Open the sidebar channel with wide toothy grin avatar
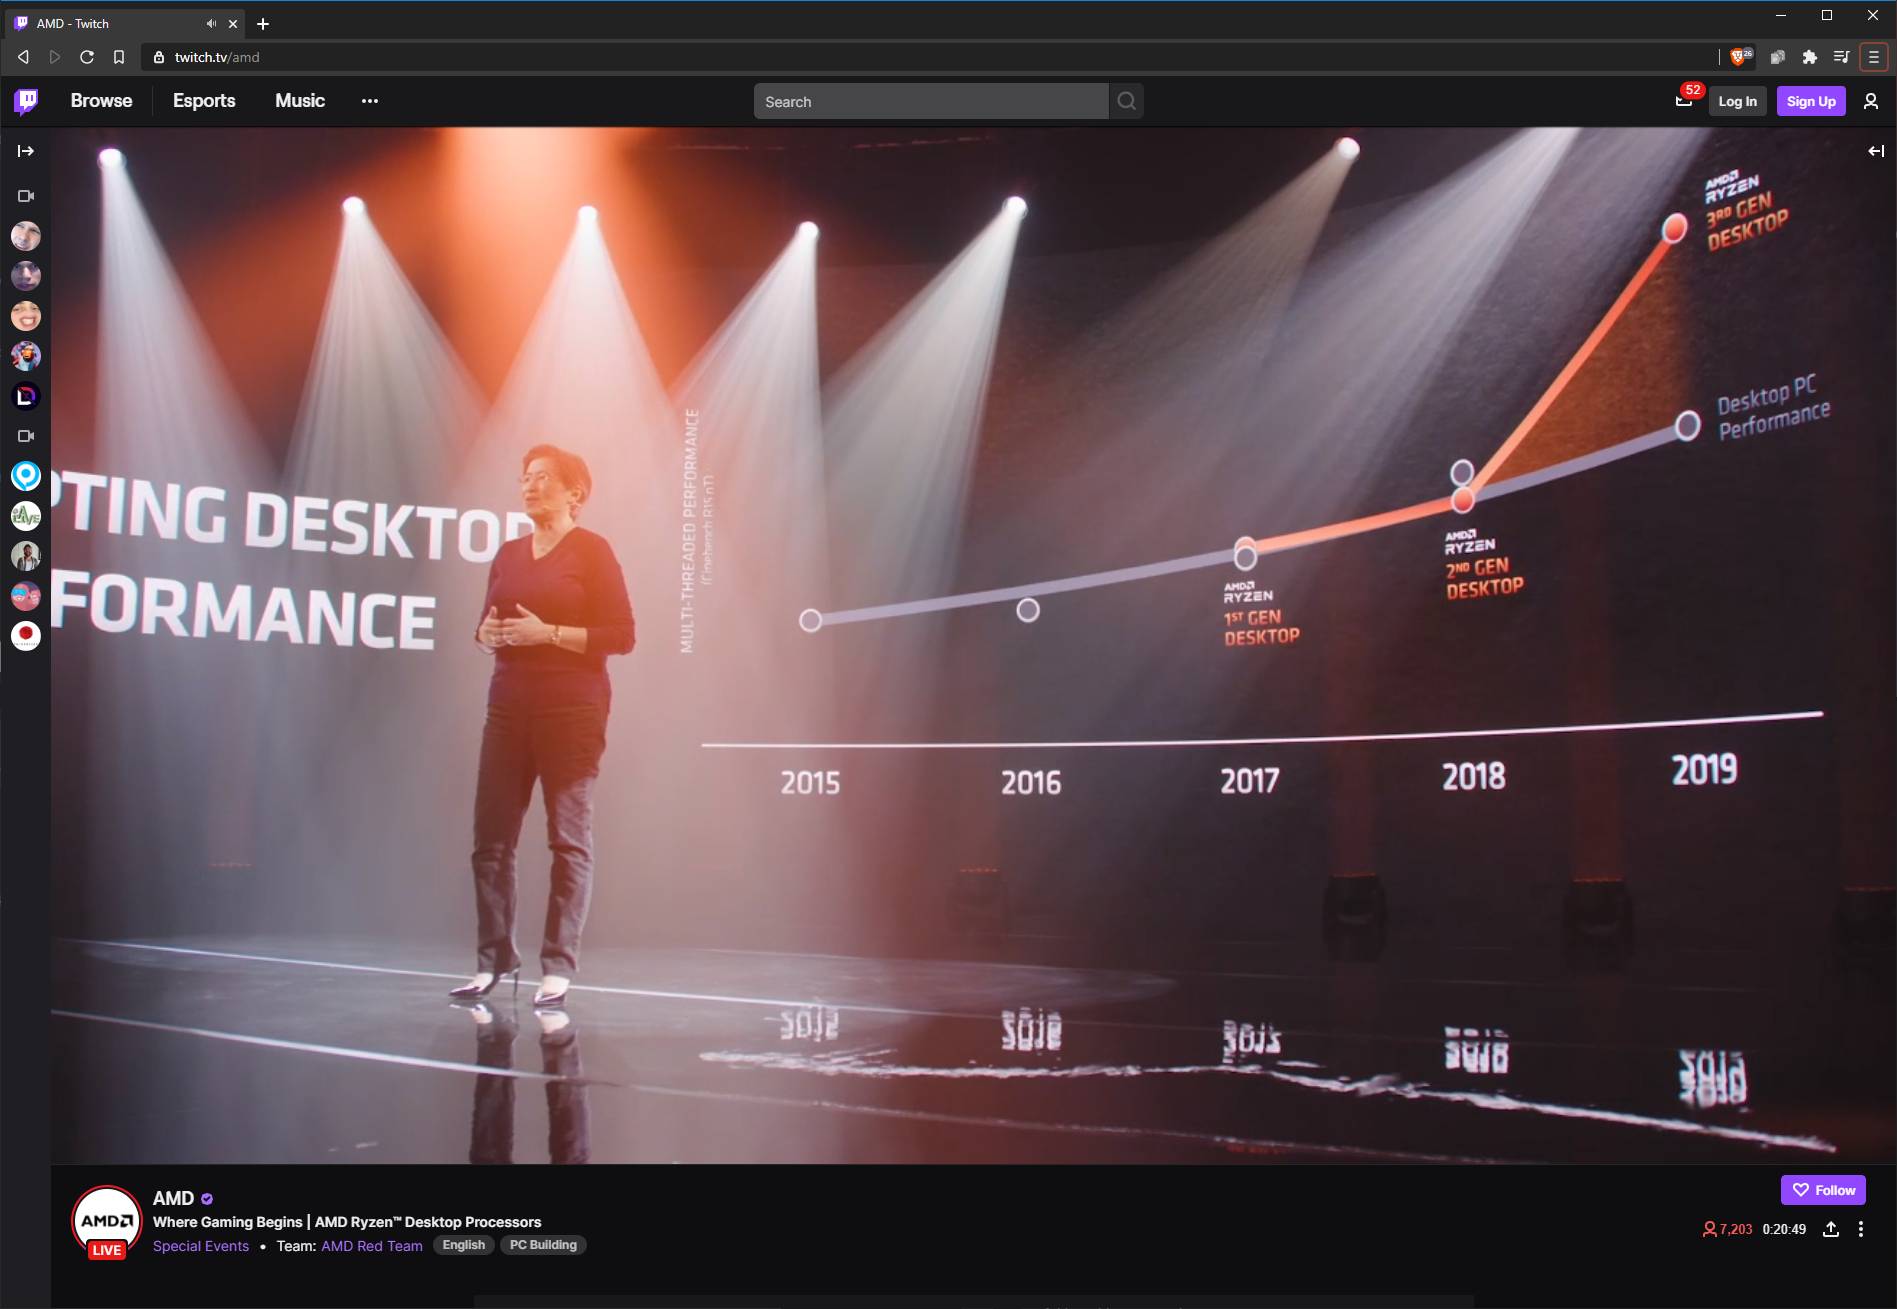This screenshot has width=1897, height=1309. (26, 316)
